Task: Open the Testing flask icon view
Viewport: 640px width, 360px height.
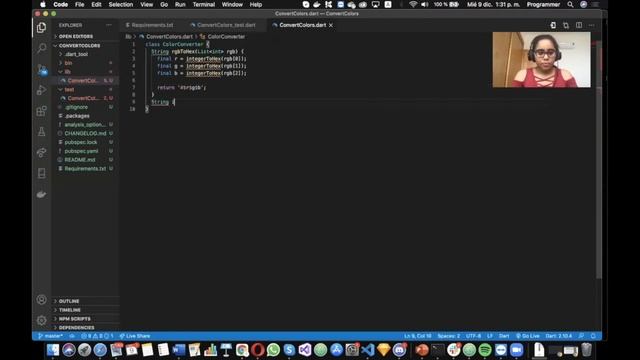Action: click(41, 131)
